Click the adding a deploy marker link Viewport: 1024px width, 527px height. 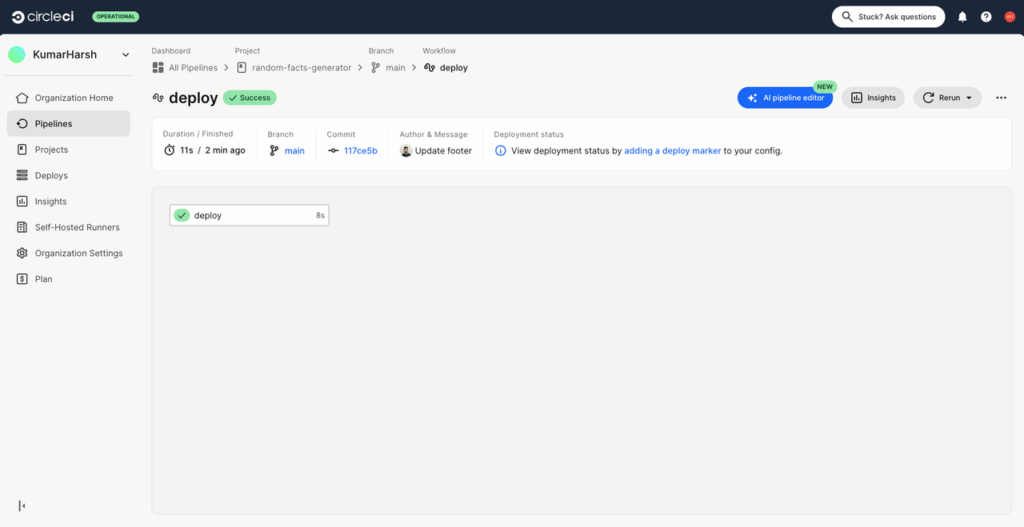(673, 151)
